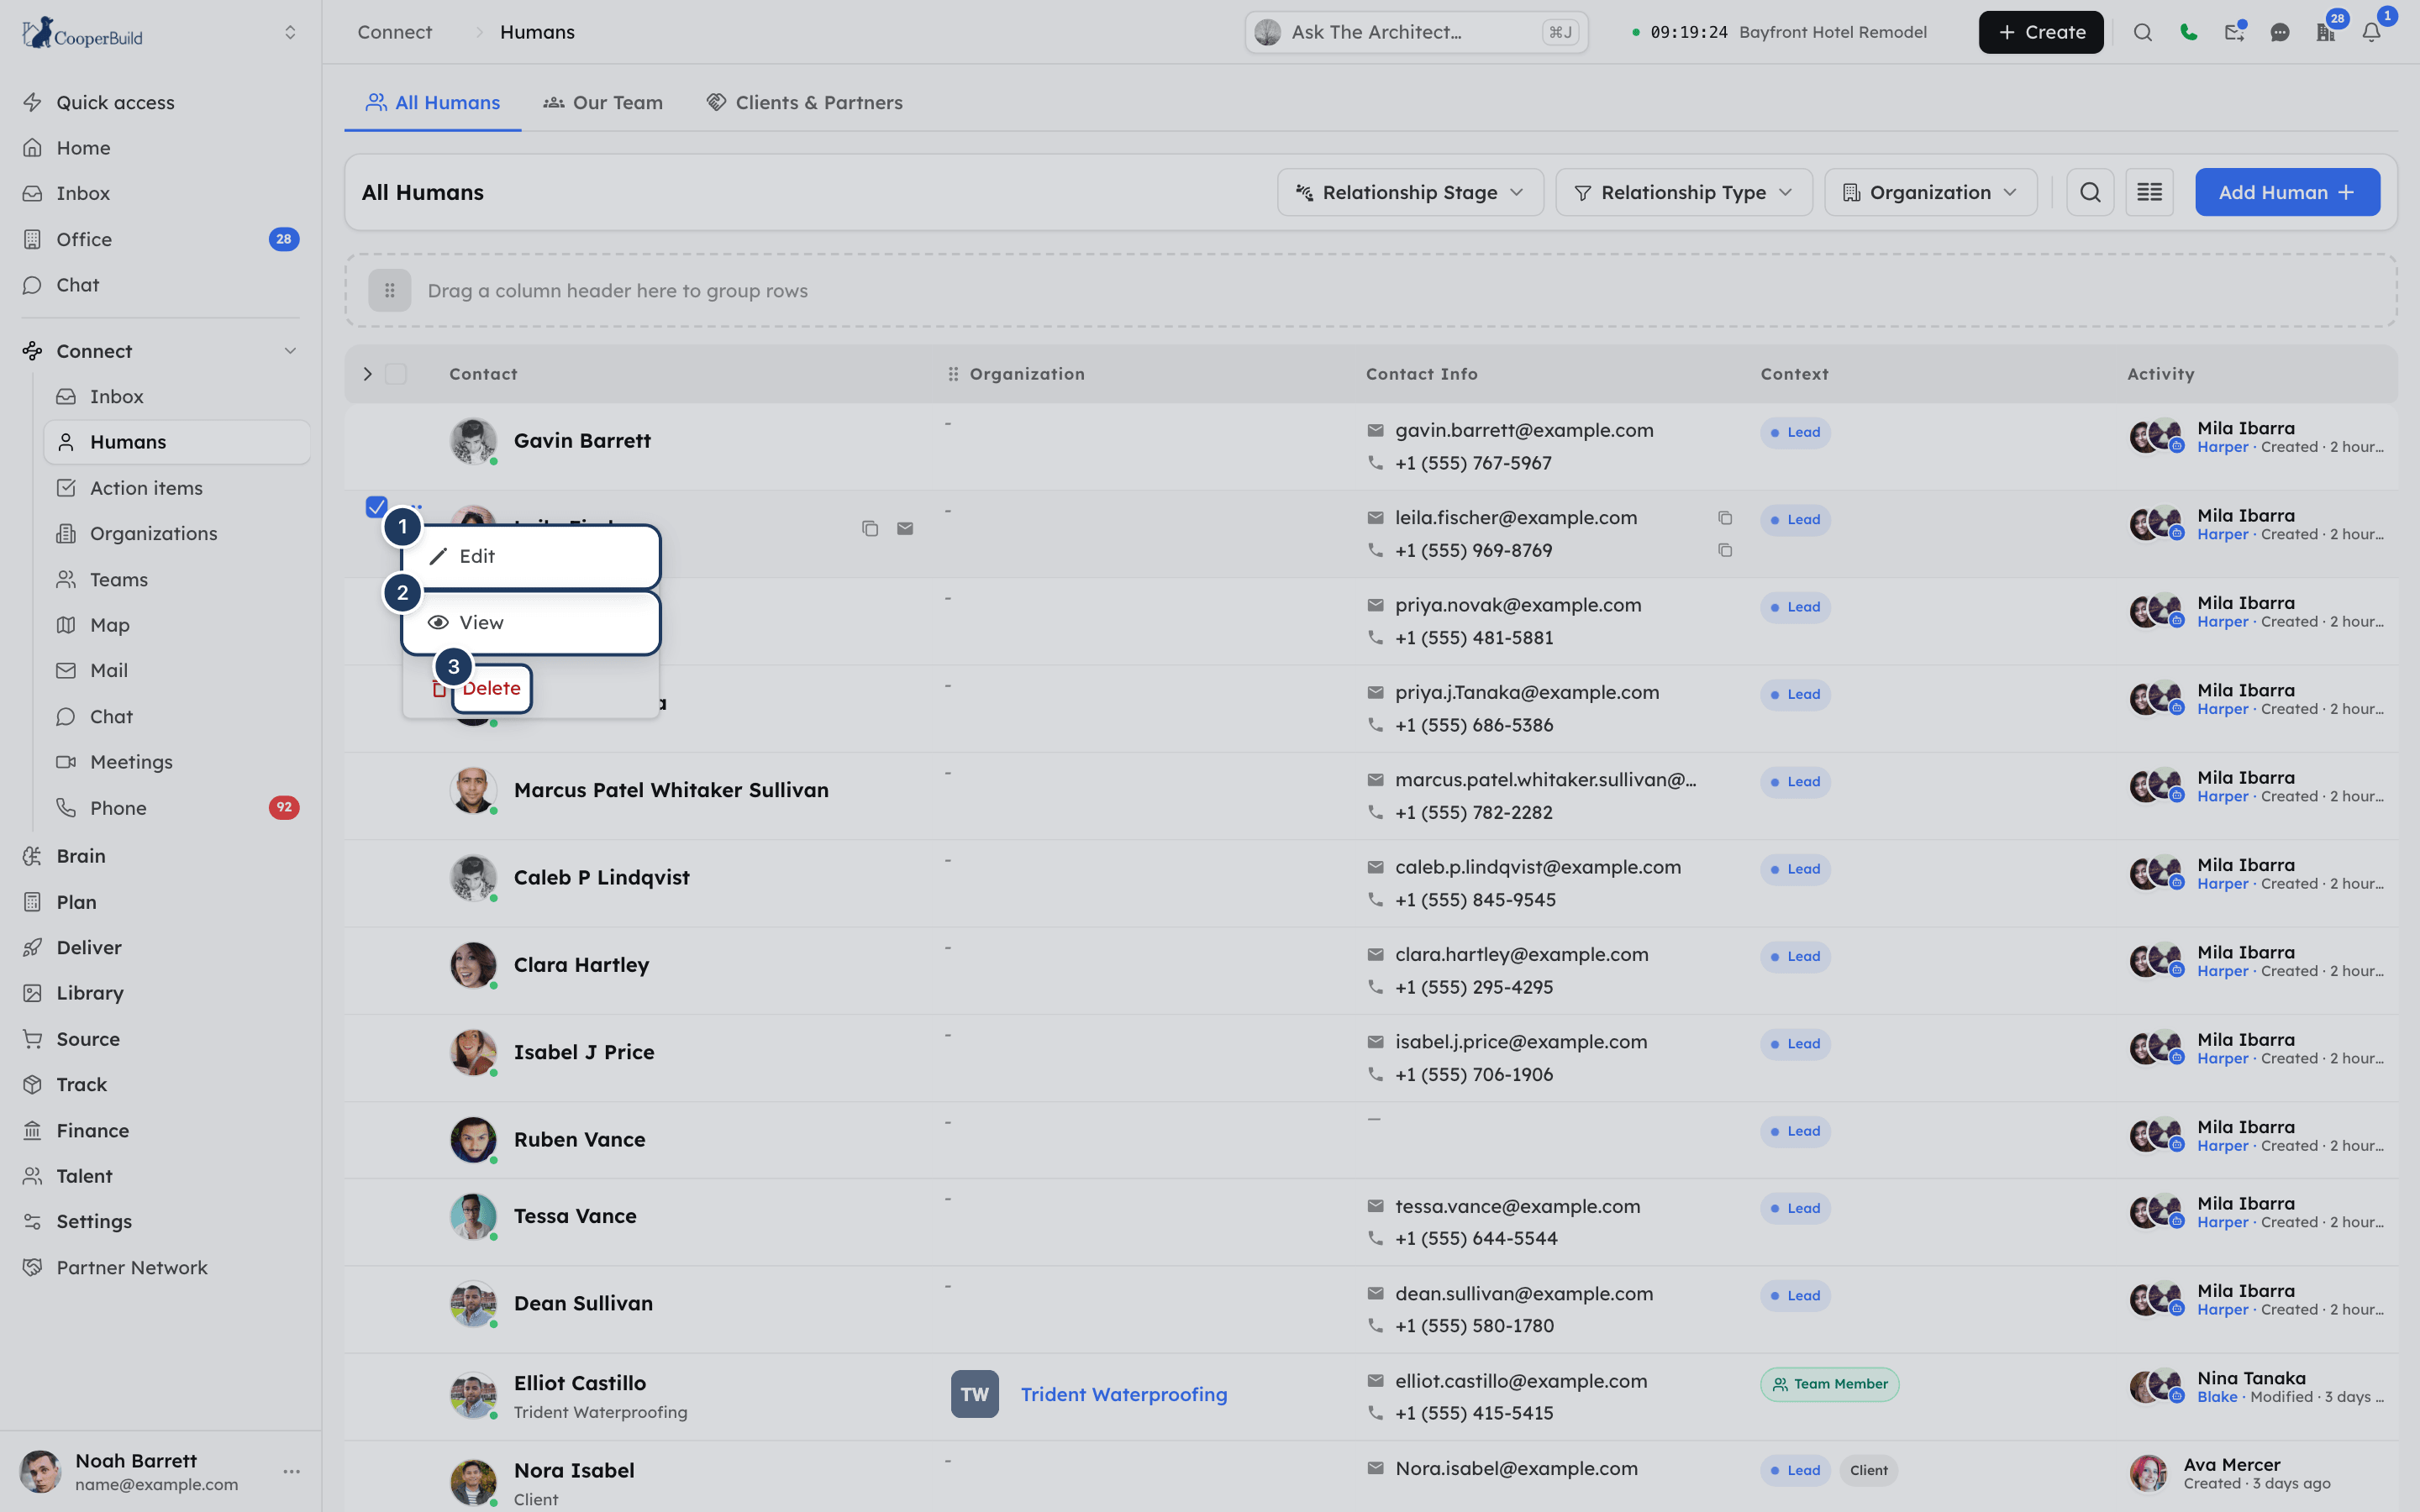Copy Leila's email address icon
Image resolution: width=2420 pixels, height=1512 pixels.
pos(1725,518)
